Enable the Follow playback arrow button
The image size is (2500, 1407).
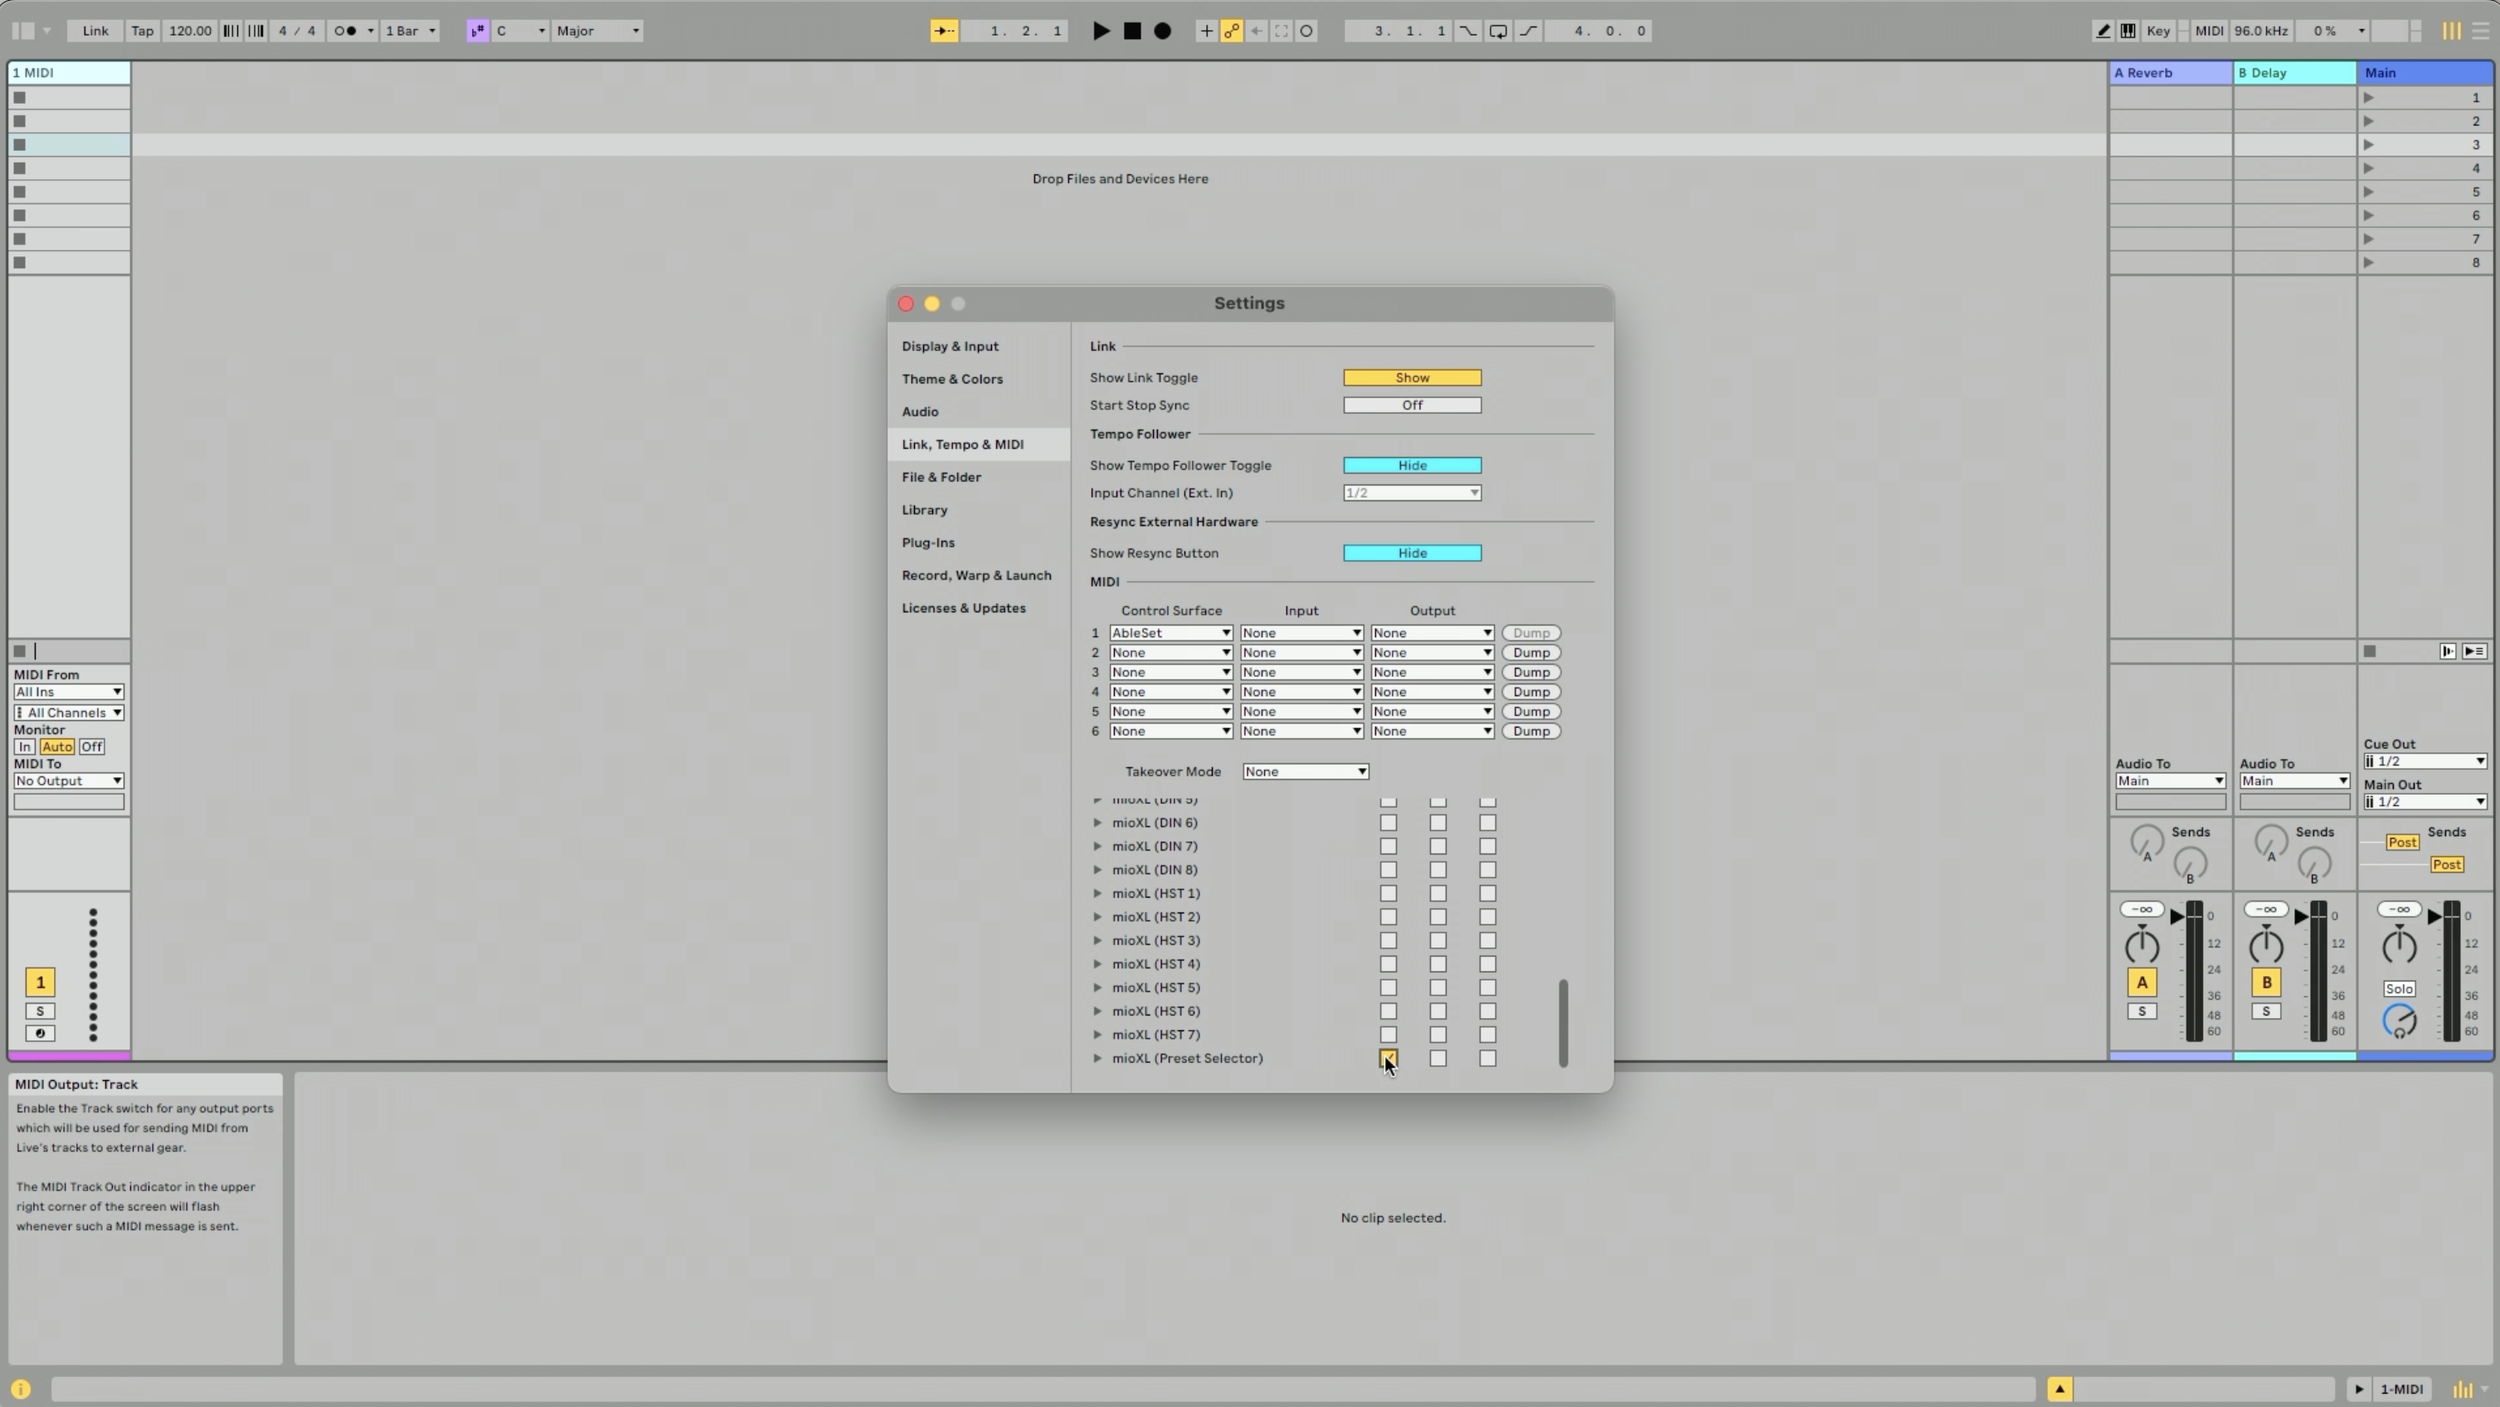(x=943, y=31)
